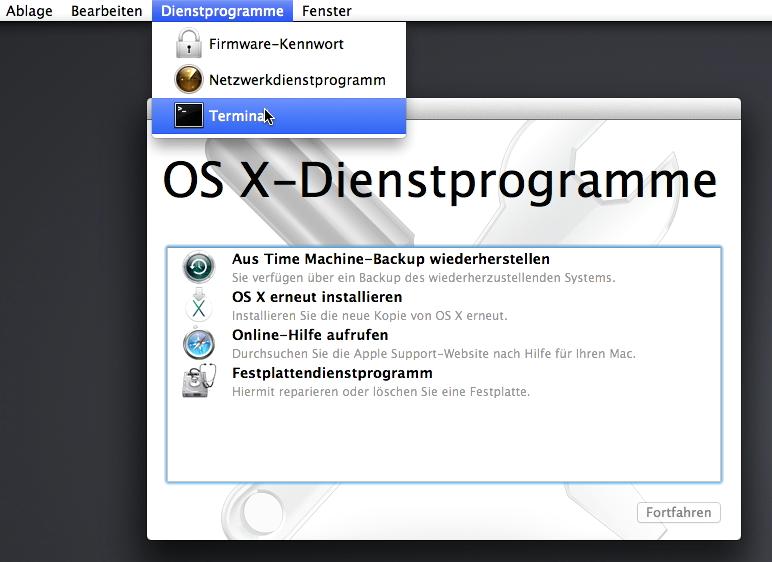Launch Terminal from the Dienstprogramme menu
Image resolution: width=772 pixels, height=562 pixels.
tap(279, 116)
